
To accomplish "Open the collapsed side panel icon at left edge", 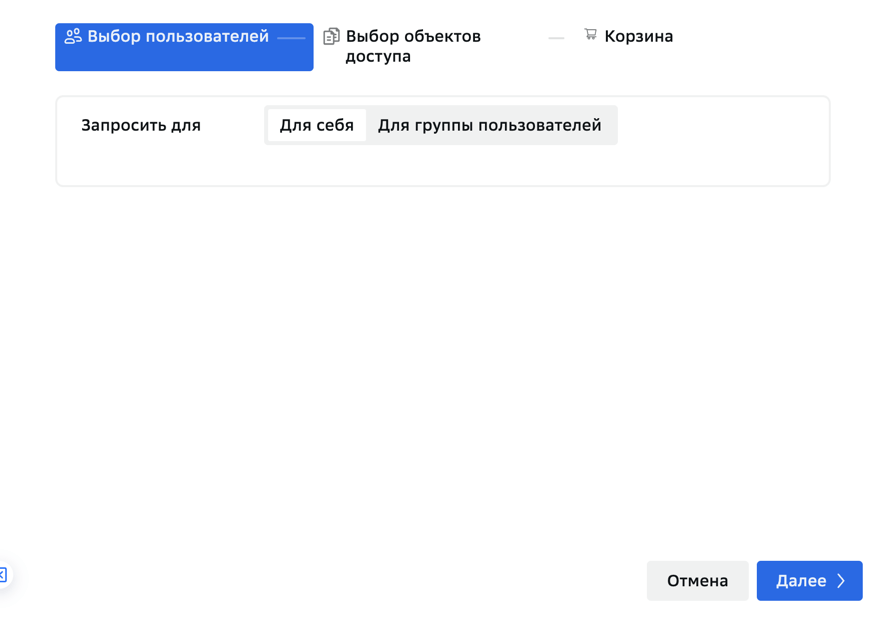I will click(x=3, y=575).
